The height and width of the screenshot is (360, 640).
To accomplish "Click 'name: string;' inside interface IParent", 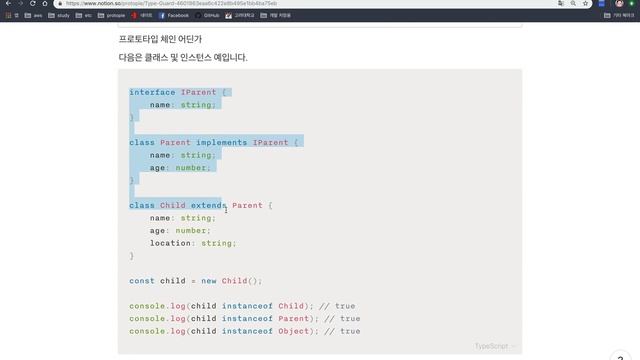I will [183, 105].
